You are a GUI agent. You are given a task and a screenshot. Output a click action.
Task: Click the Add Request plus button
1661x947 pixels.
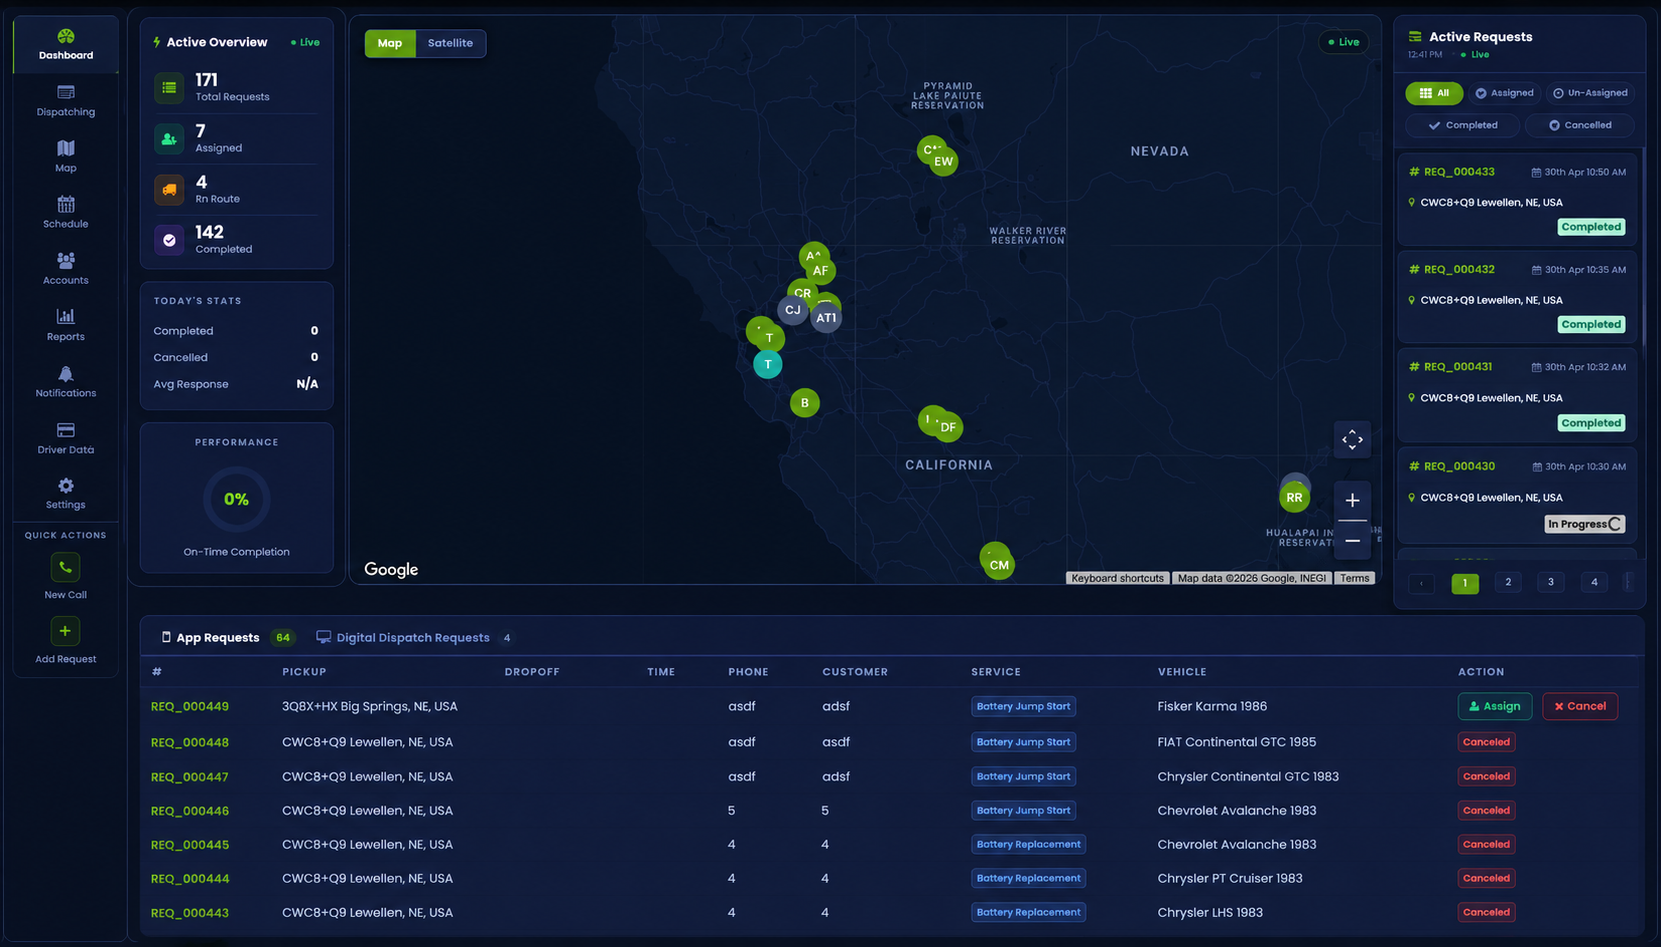coord(65,631)
